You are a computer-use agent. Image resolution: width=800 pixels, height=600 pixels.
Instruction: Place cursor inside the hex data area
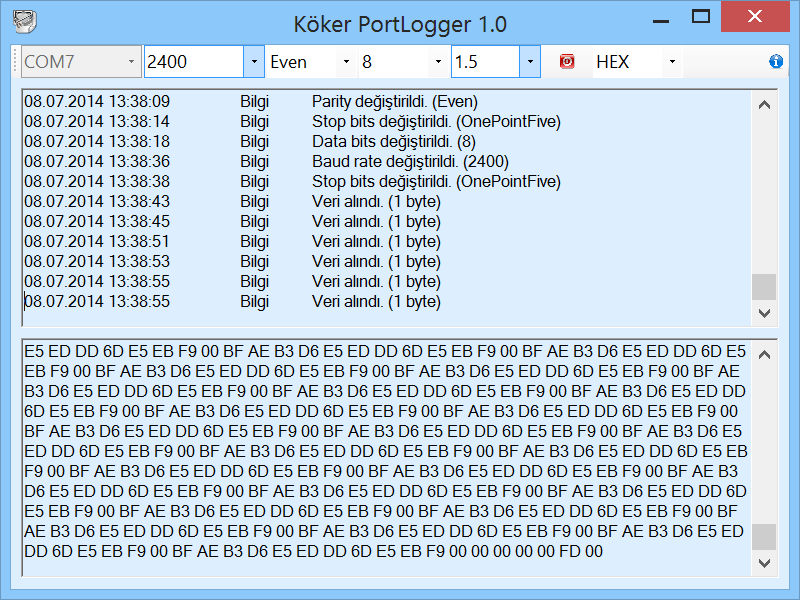(380, 450)
